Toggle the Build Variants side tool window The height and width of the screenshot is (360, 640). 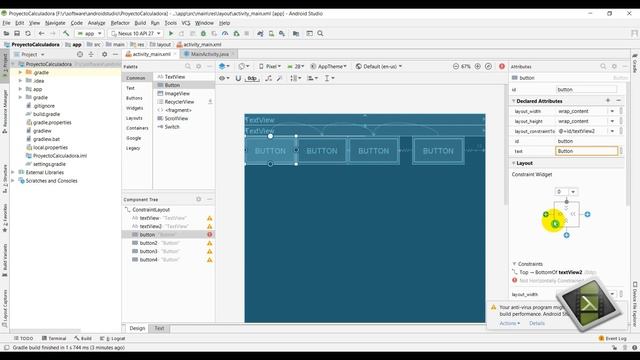click(5, 260)
